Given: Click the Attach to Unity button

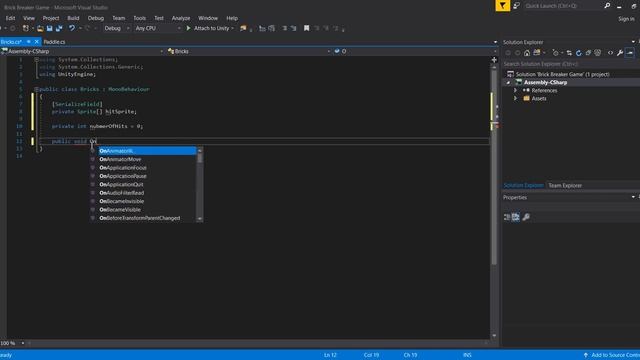Looking at the screenshot, I should (x=208, y=28).
